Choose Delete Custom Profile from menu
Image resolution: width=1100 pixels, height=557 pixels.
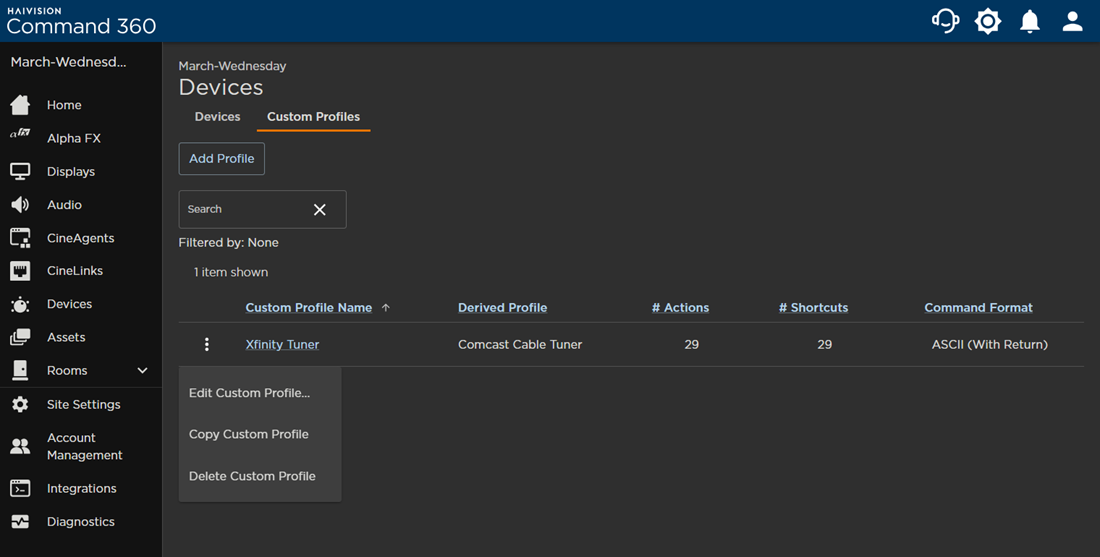click(260, 476)
